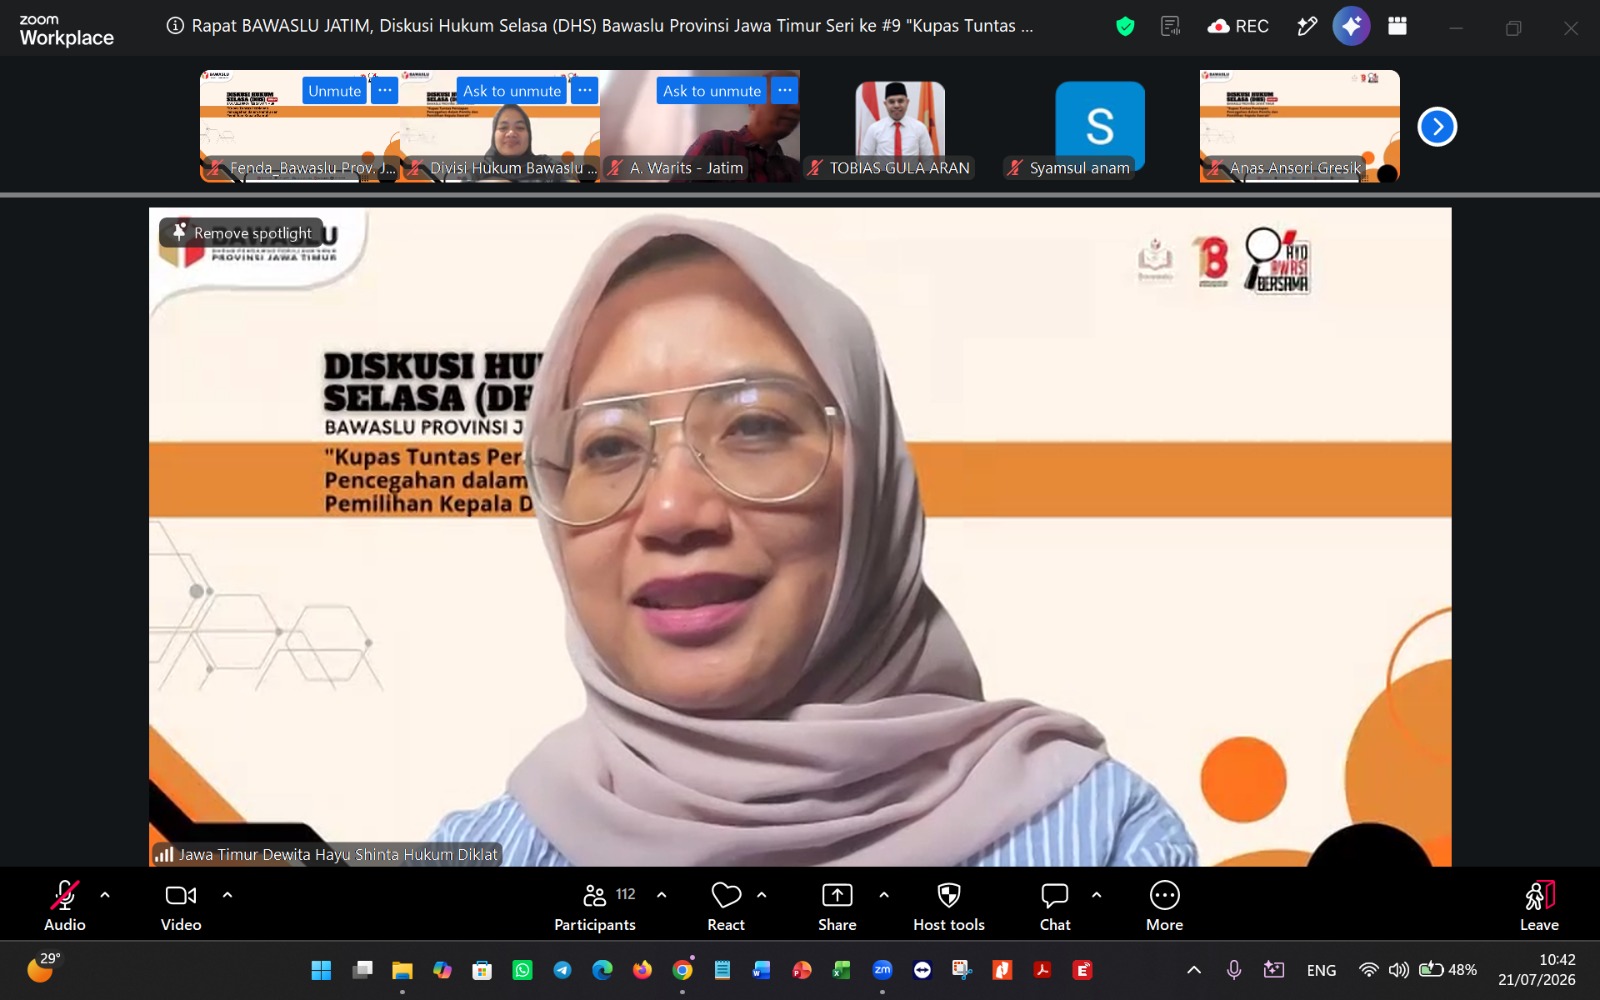This screenshot has height=1000, width=1600.
Task: Expand the video options caret
Action: point(227,895)
